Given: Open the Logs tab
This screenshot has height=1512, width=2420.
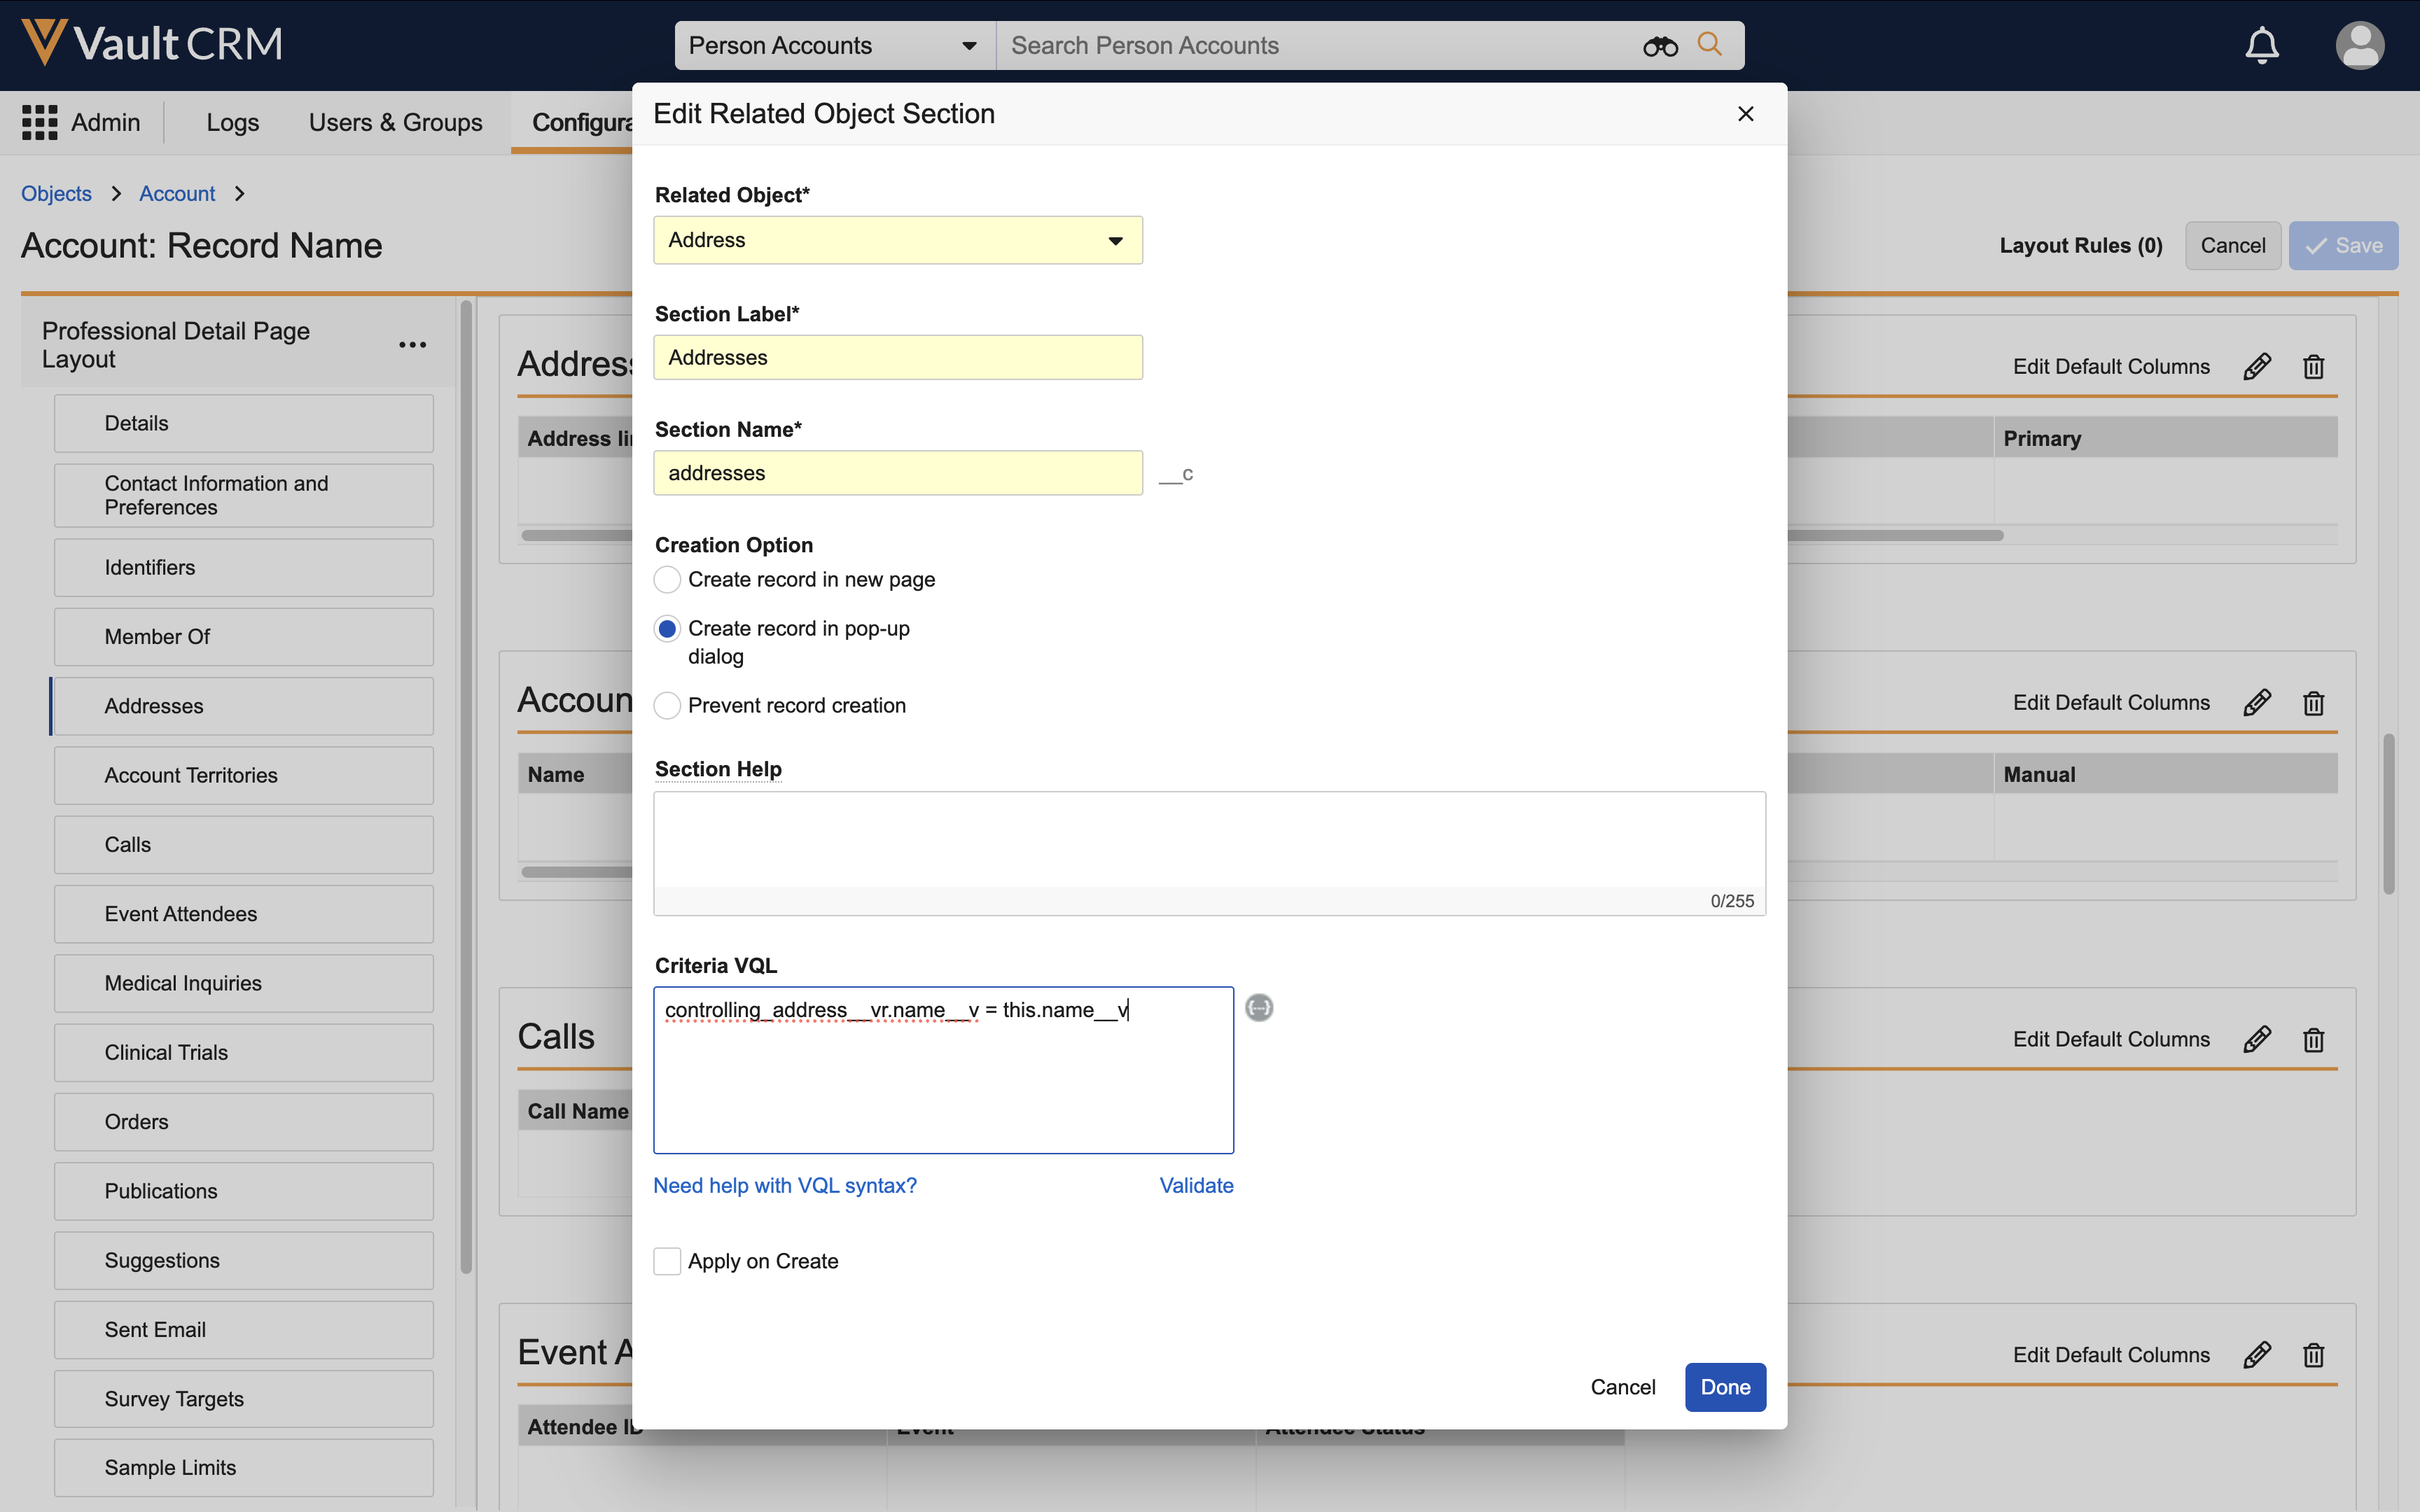Looking at the screenshot, I should coord(232,122).
